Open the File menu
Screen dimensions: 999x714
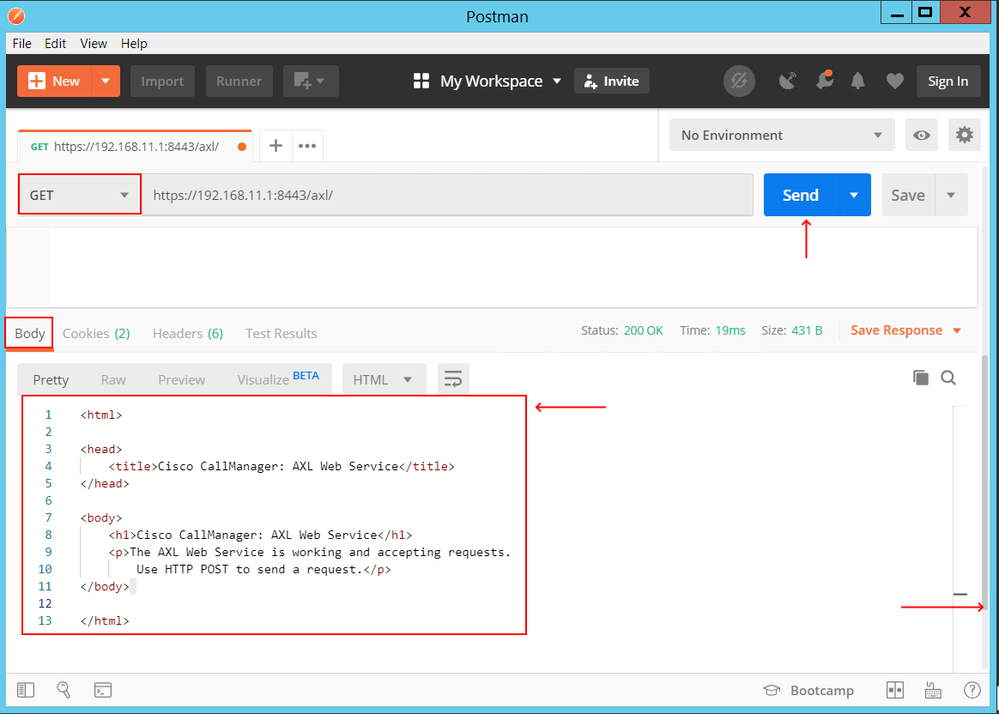coord(22,43)
